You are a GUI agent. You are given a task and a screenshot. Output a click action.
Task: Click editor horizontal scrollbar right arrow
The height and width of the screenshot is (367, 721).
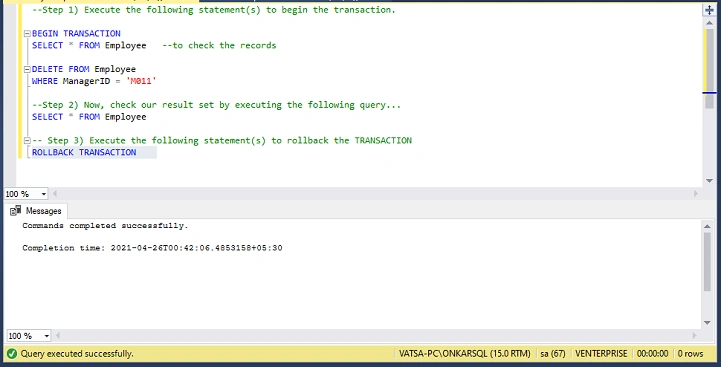click(x=696, y=194)
